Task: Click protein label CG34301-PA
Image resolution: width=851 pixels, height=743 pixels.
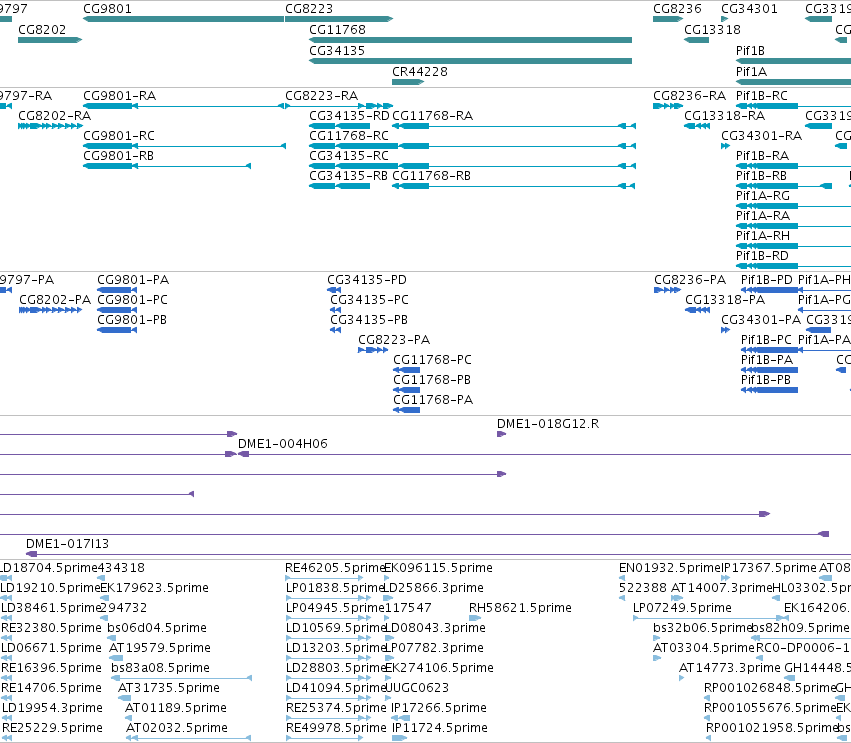Action: (x=761, y=321)
